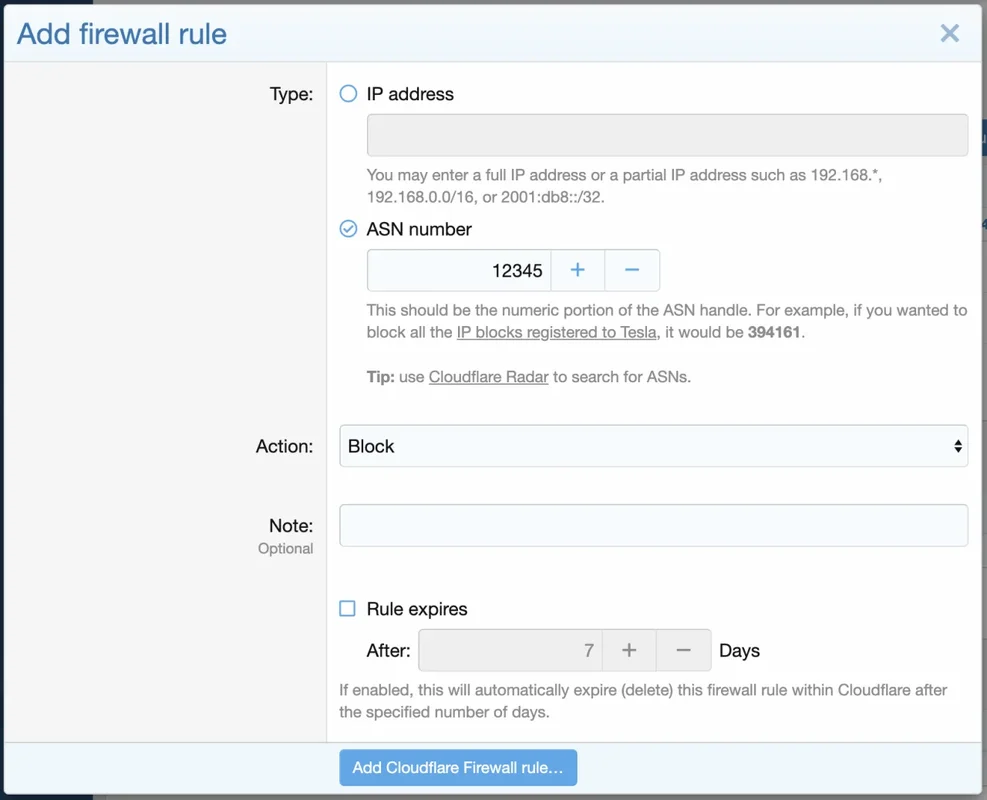Viewport: 987px width, 800px height.
Task: Click the "Note:" field label
Action: coord(290,525)
